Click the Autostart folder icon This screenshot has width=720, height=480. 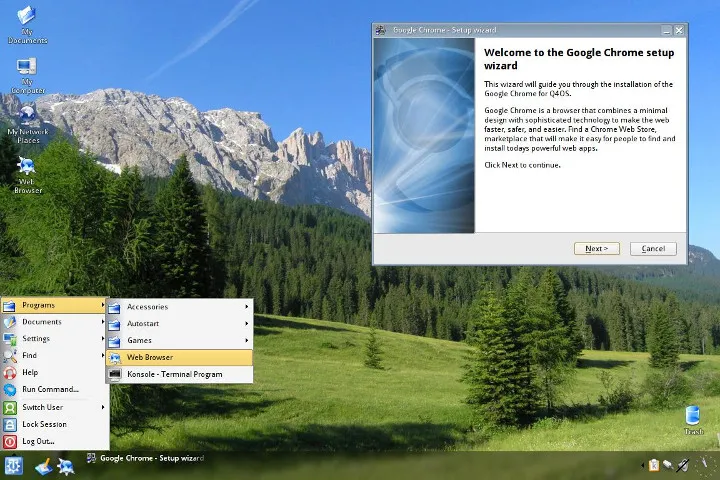(x=115, y=324)
